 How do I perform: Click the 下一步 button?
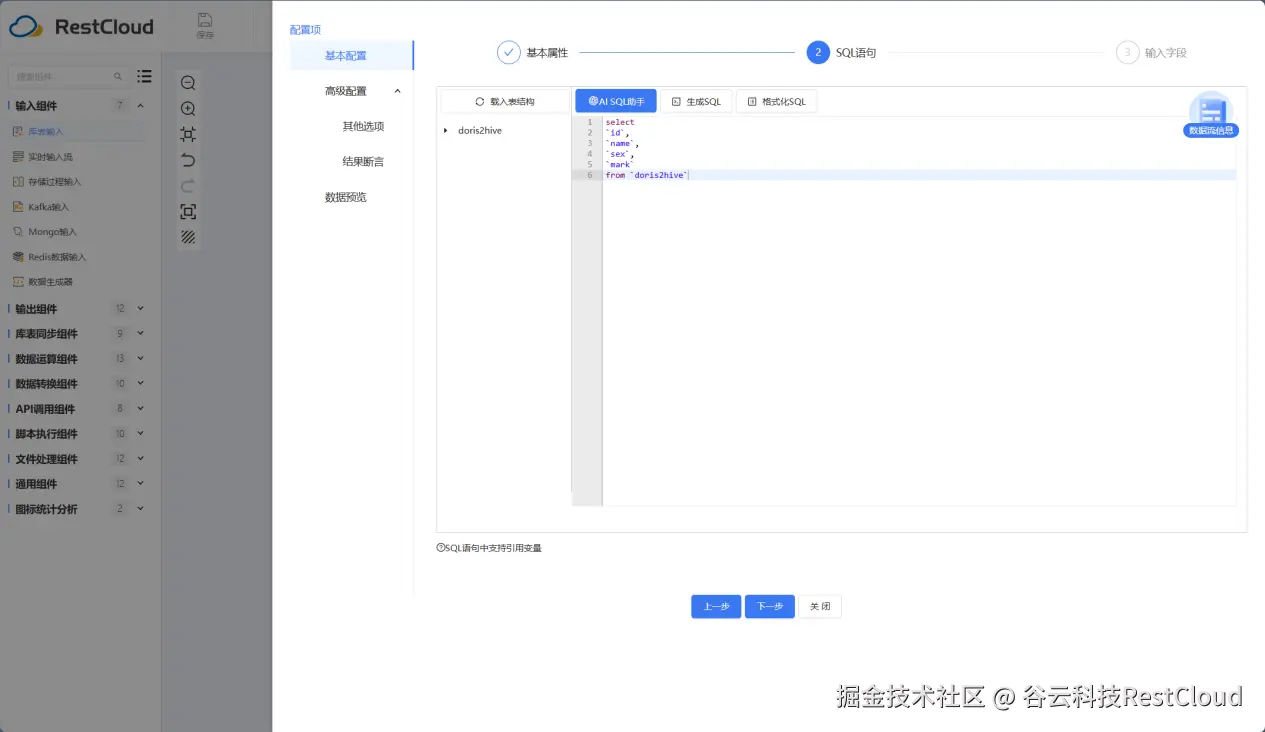point(770,607)
